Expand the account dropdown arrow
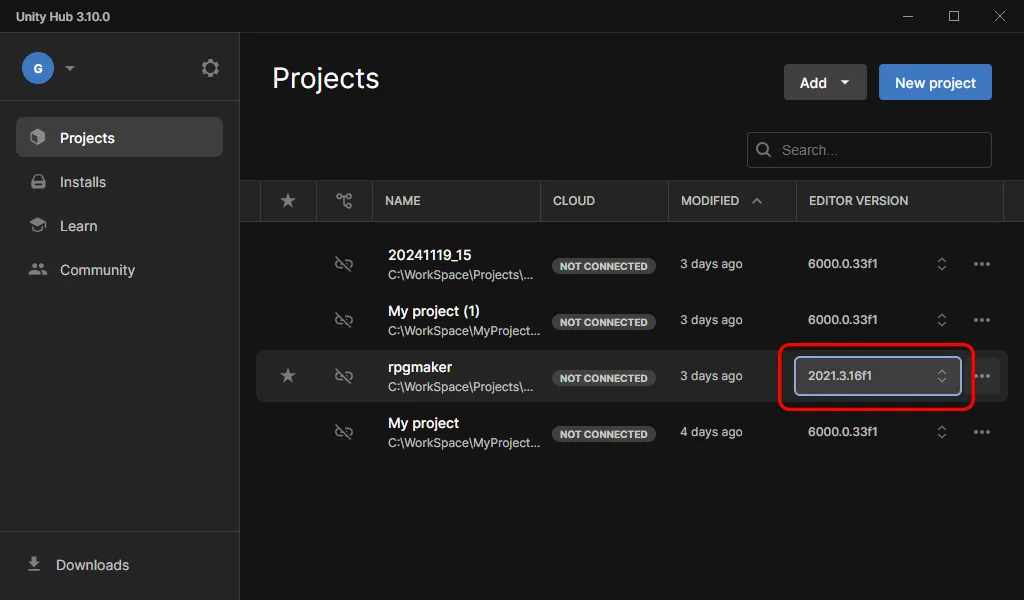 [70, 68]
